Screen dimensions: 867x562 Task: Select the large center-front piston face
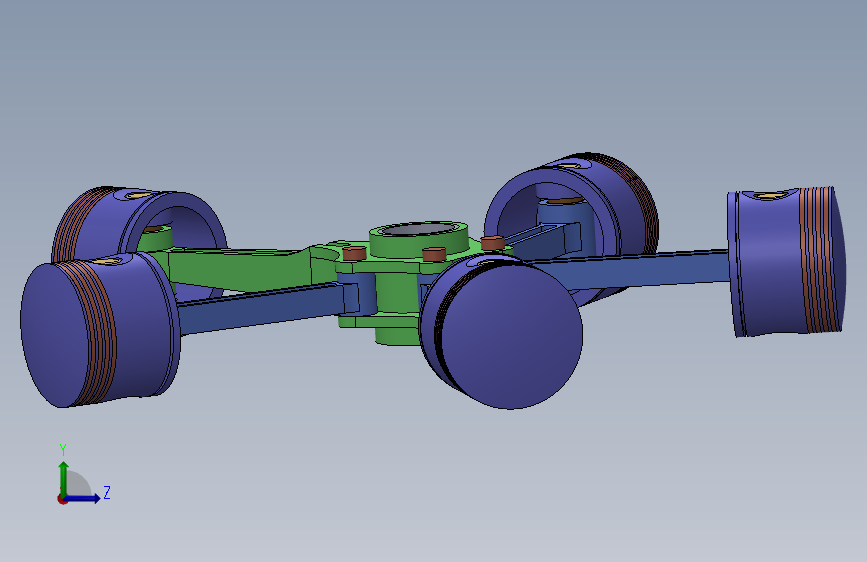pos(511,335)
